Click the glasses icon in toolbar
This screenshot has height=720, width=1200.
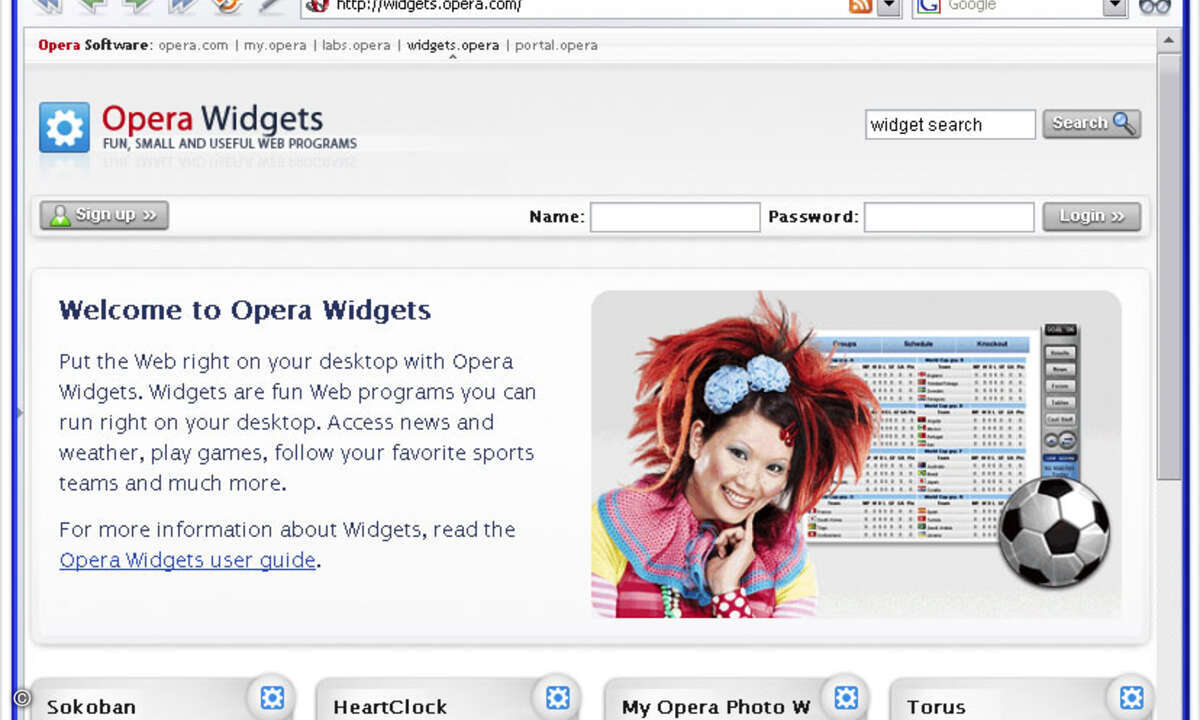(1155, 6)
